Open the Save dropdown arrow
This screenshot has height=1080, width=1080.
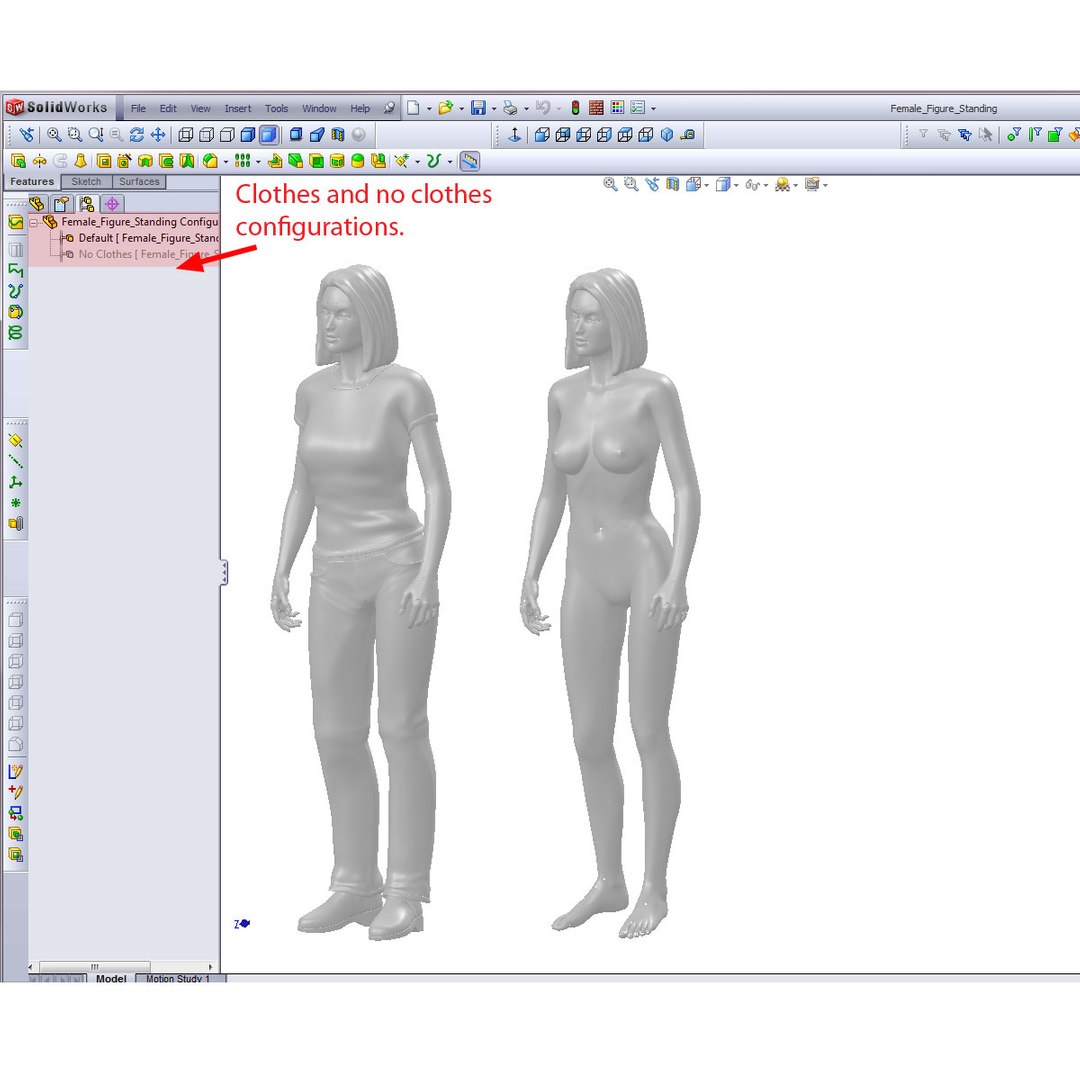(x=494, y=109)
